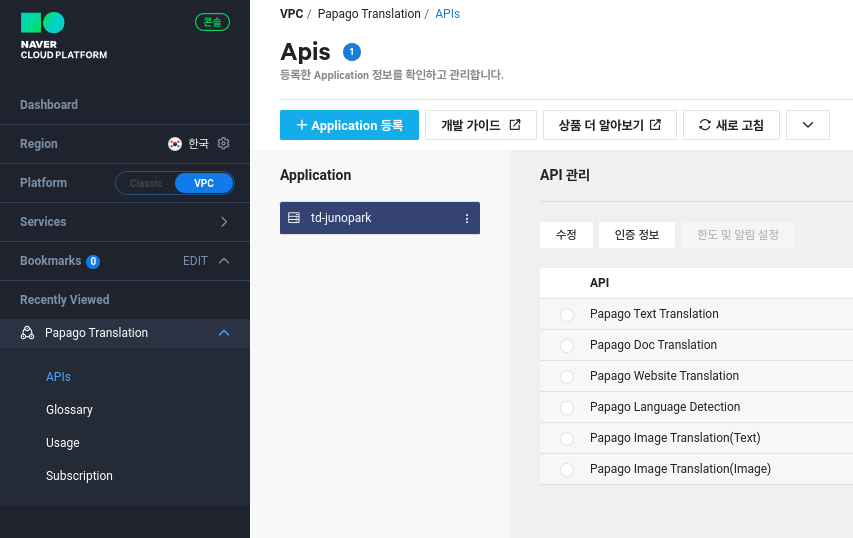This screenshot has width=853, height=538.
Task: Open the Services sidebar item
Action: tap(43, 222)
